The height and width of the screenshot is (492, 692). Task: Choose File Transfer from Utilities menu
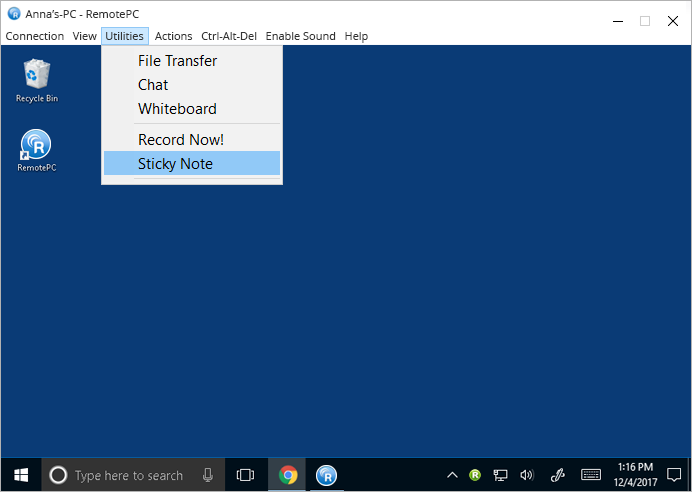pos(192,61)
